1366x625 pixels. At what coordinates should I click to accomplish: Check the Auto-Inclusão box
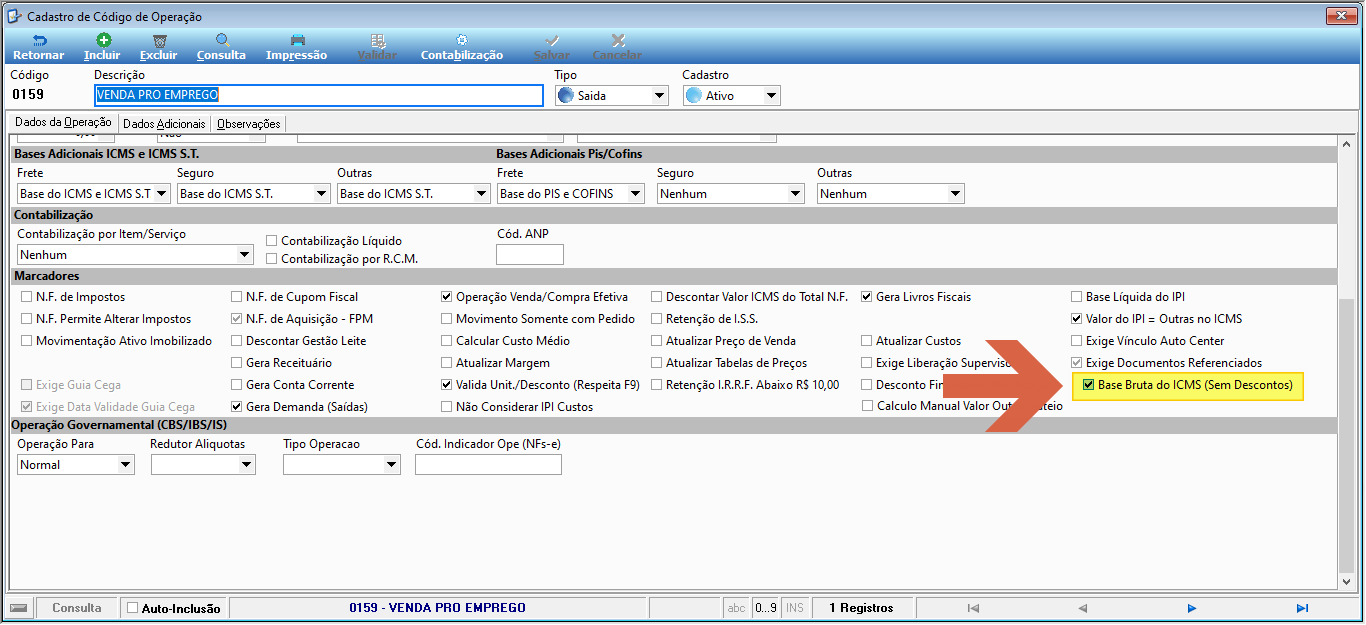(x=133, y=608)
